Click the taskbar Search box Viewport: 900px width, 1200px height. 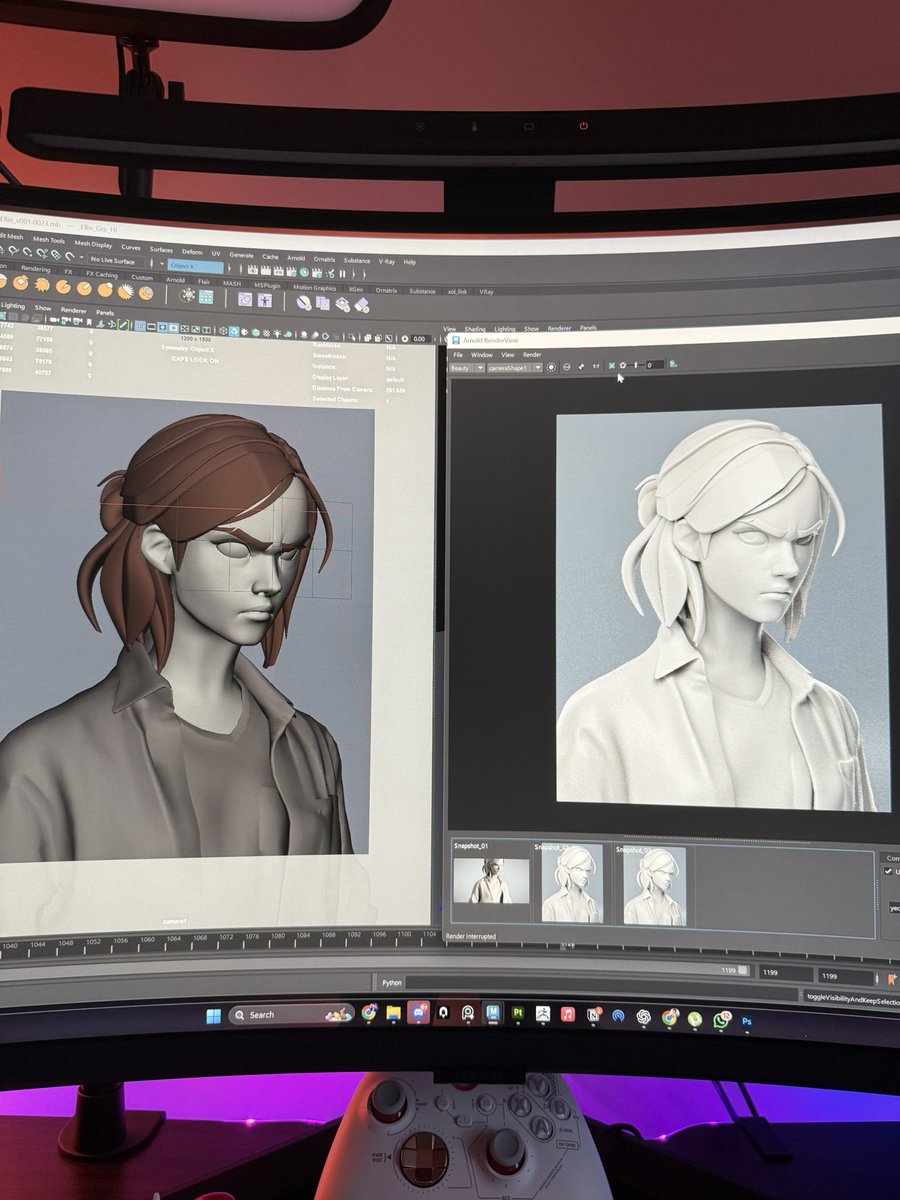click(x=291, y=1014)
